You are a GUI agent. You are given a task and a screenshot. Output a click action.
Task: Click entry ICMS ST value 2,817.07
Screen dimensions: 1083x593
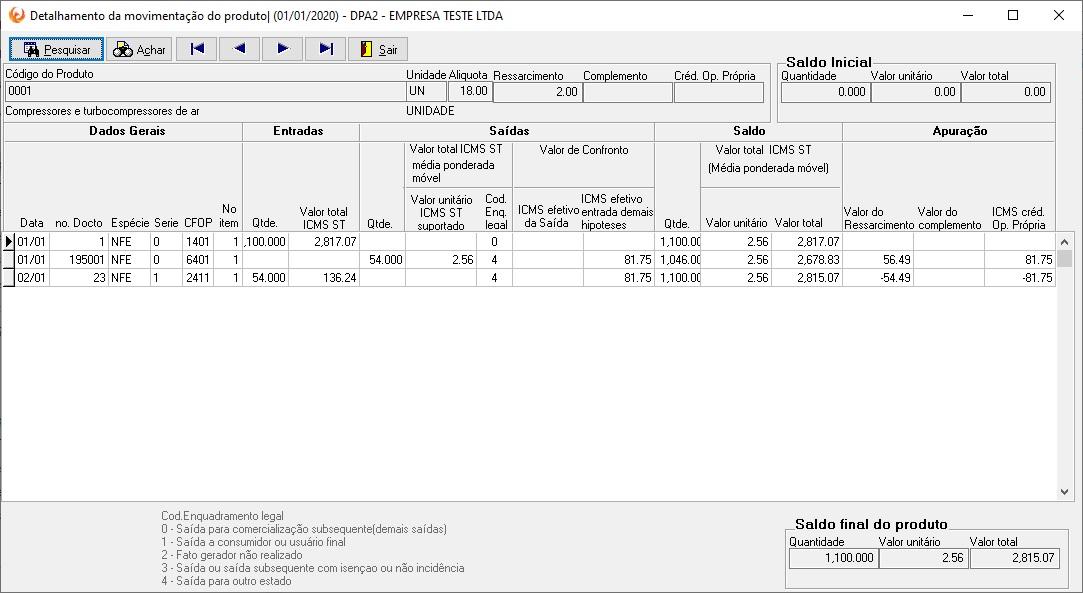point(323,242)
